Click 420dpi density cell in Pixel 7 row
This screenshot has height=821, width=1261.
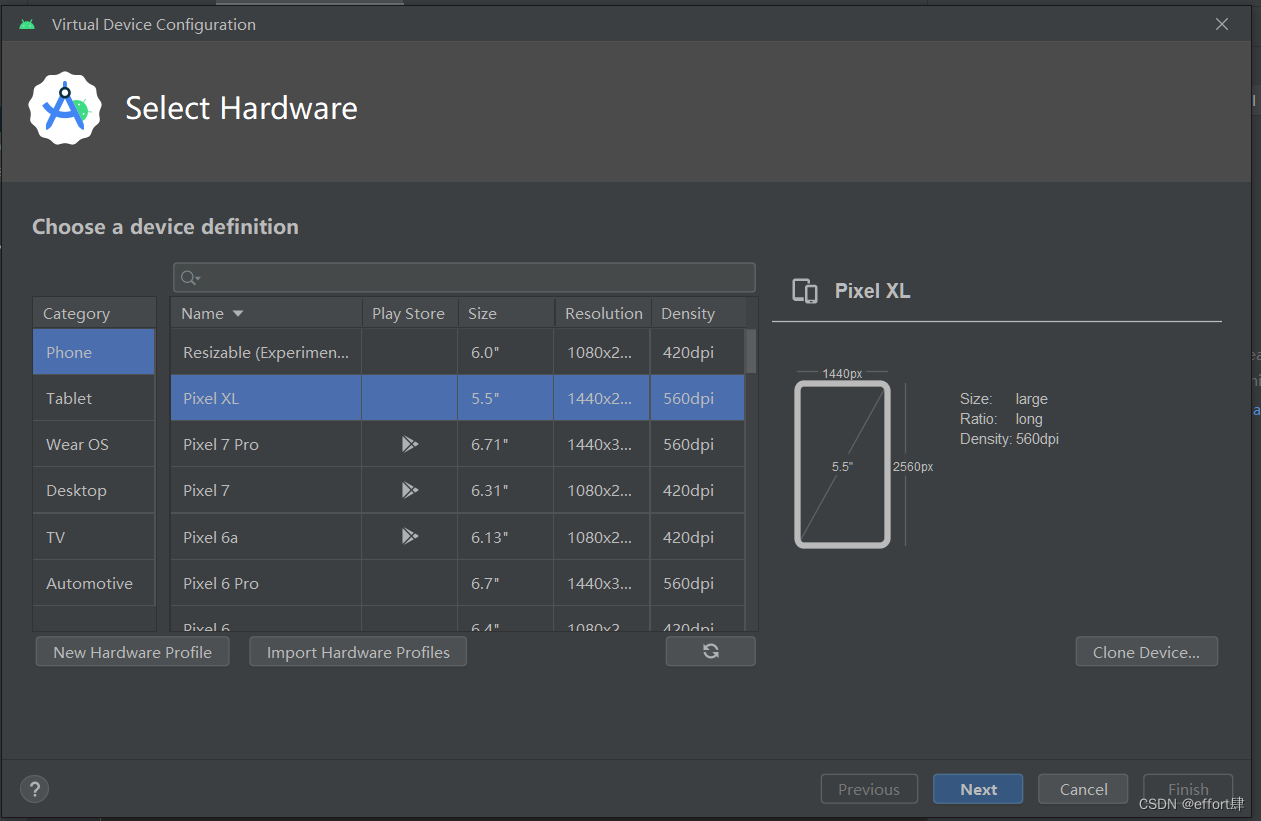(x=698, y=490)
